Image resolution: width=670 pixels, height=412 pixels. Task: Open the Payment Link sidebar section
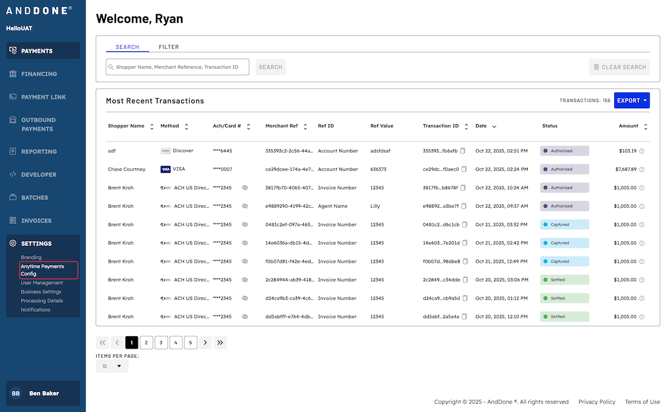tap(43, 97)
